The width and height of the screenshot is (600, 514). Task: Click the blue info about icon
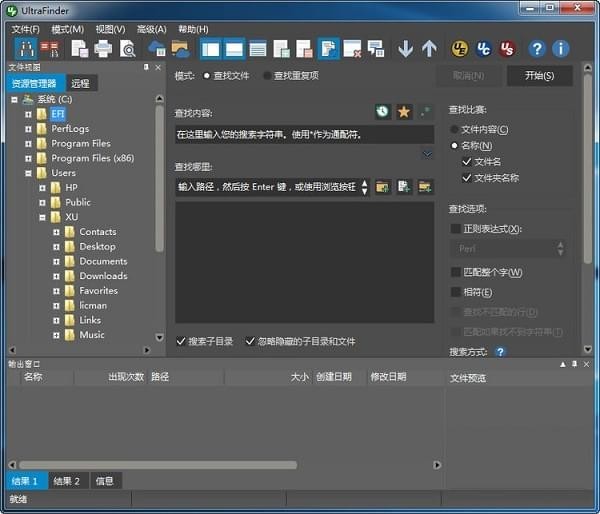561,48
